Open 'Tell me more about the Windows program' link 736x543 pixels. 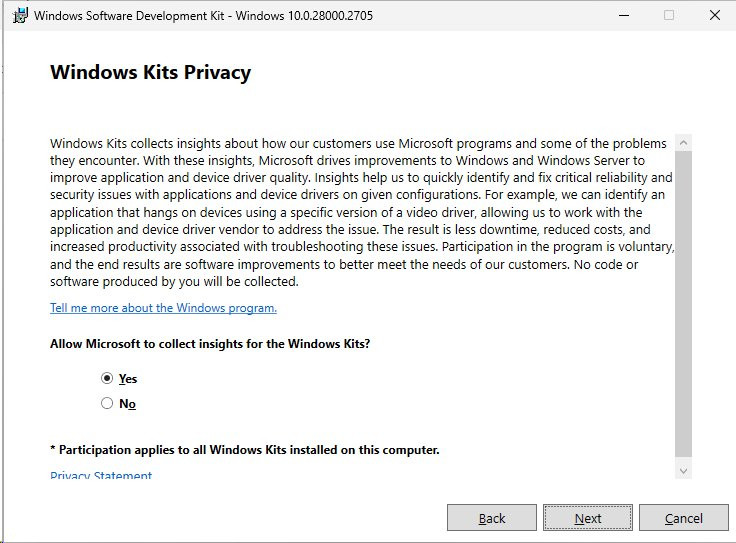tap(163, 308)
